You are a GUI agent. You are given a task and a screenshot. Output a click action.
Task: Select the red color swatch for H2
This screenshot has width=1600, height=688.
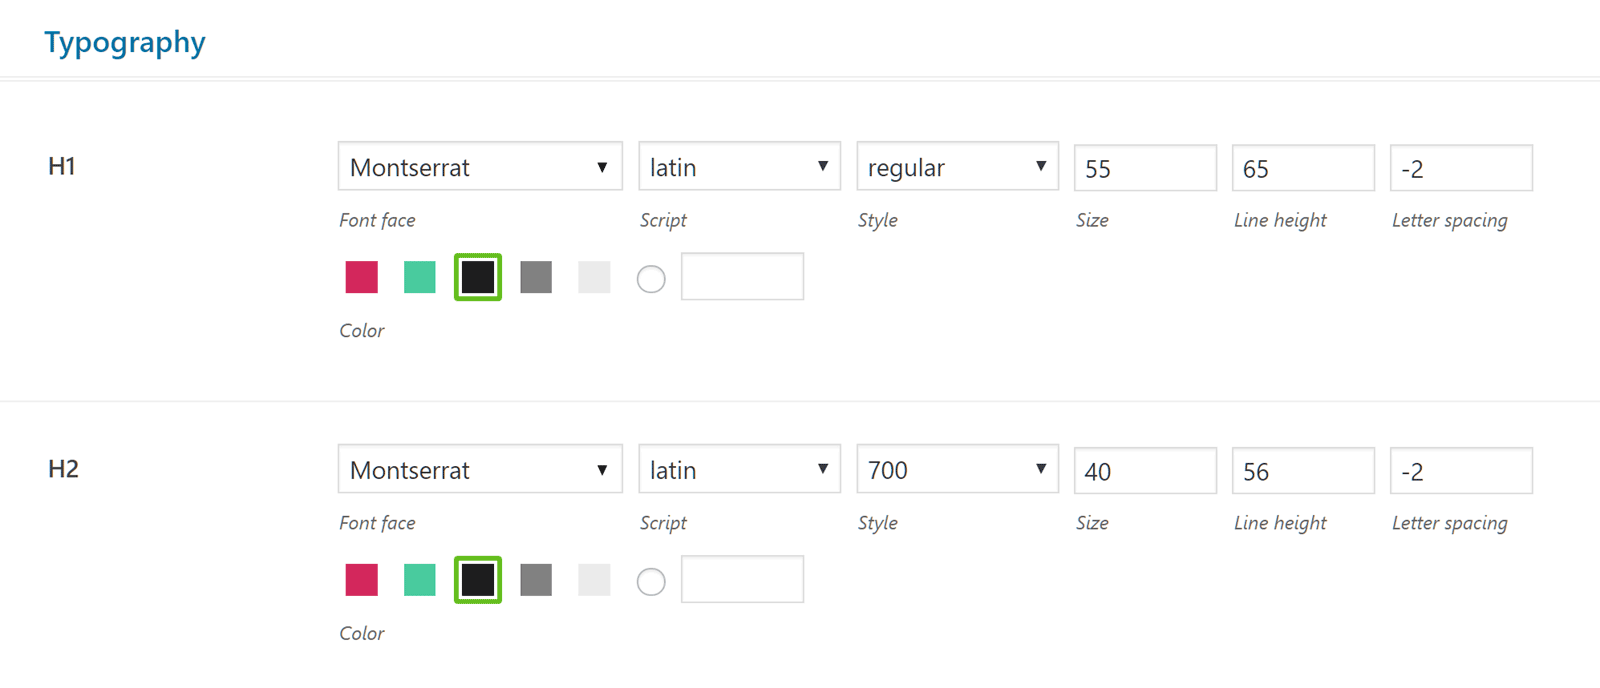pyautogui.click(x=361, y=580)
